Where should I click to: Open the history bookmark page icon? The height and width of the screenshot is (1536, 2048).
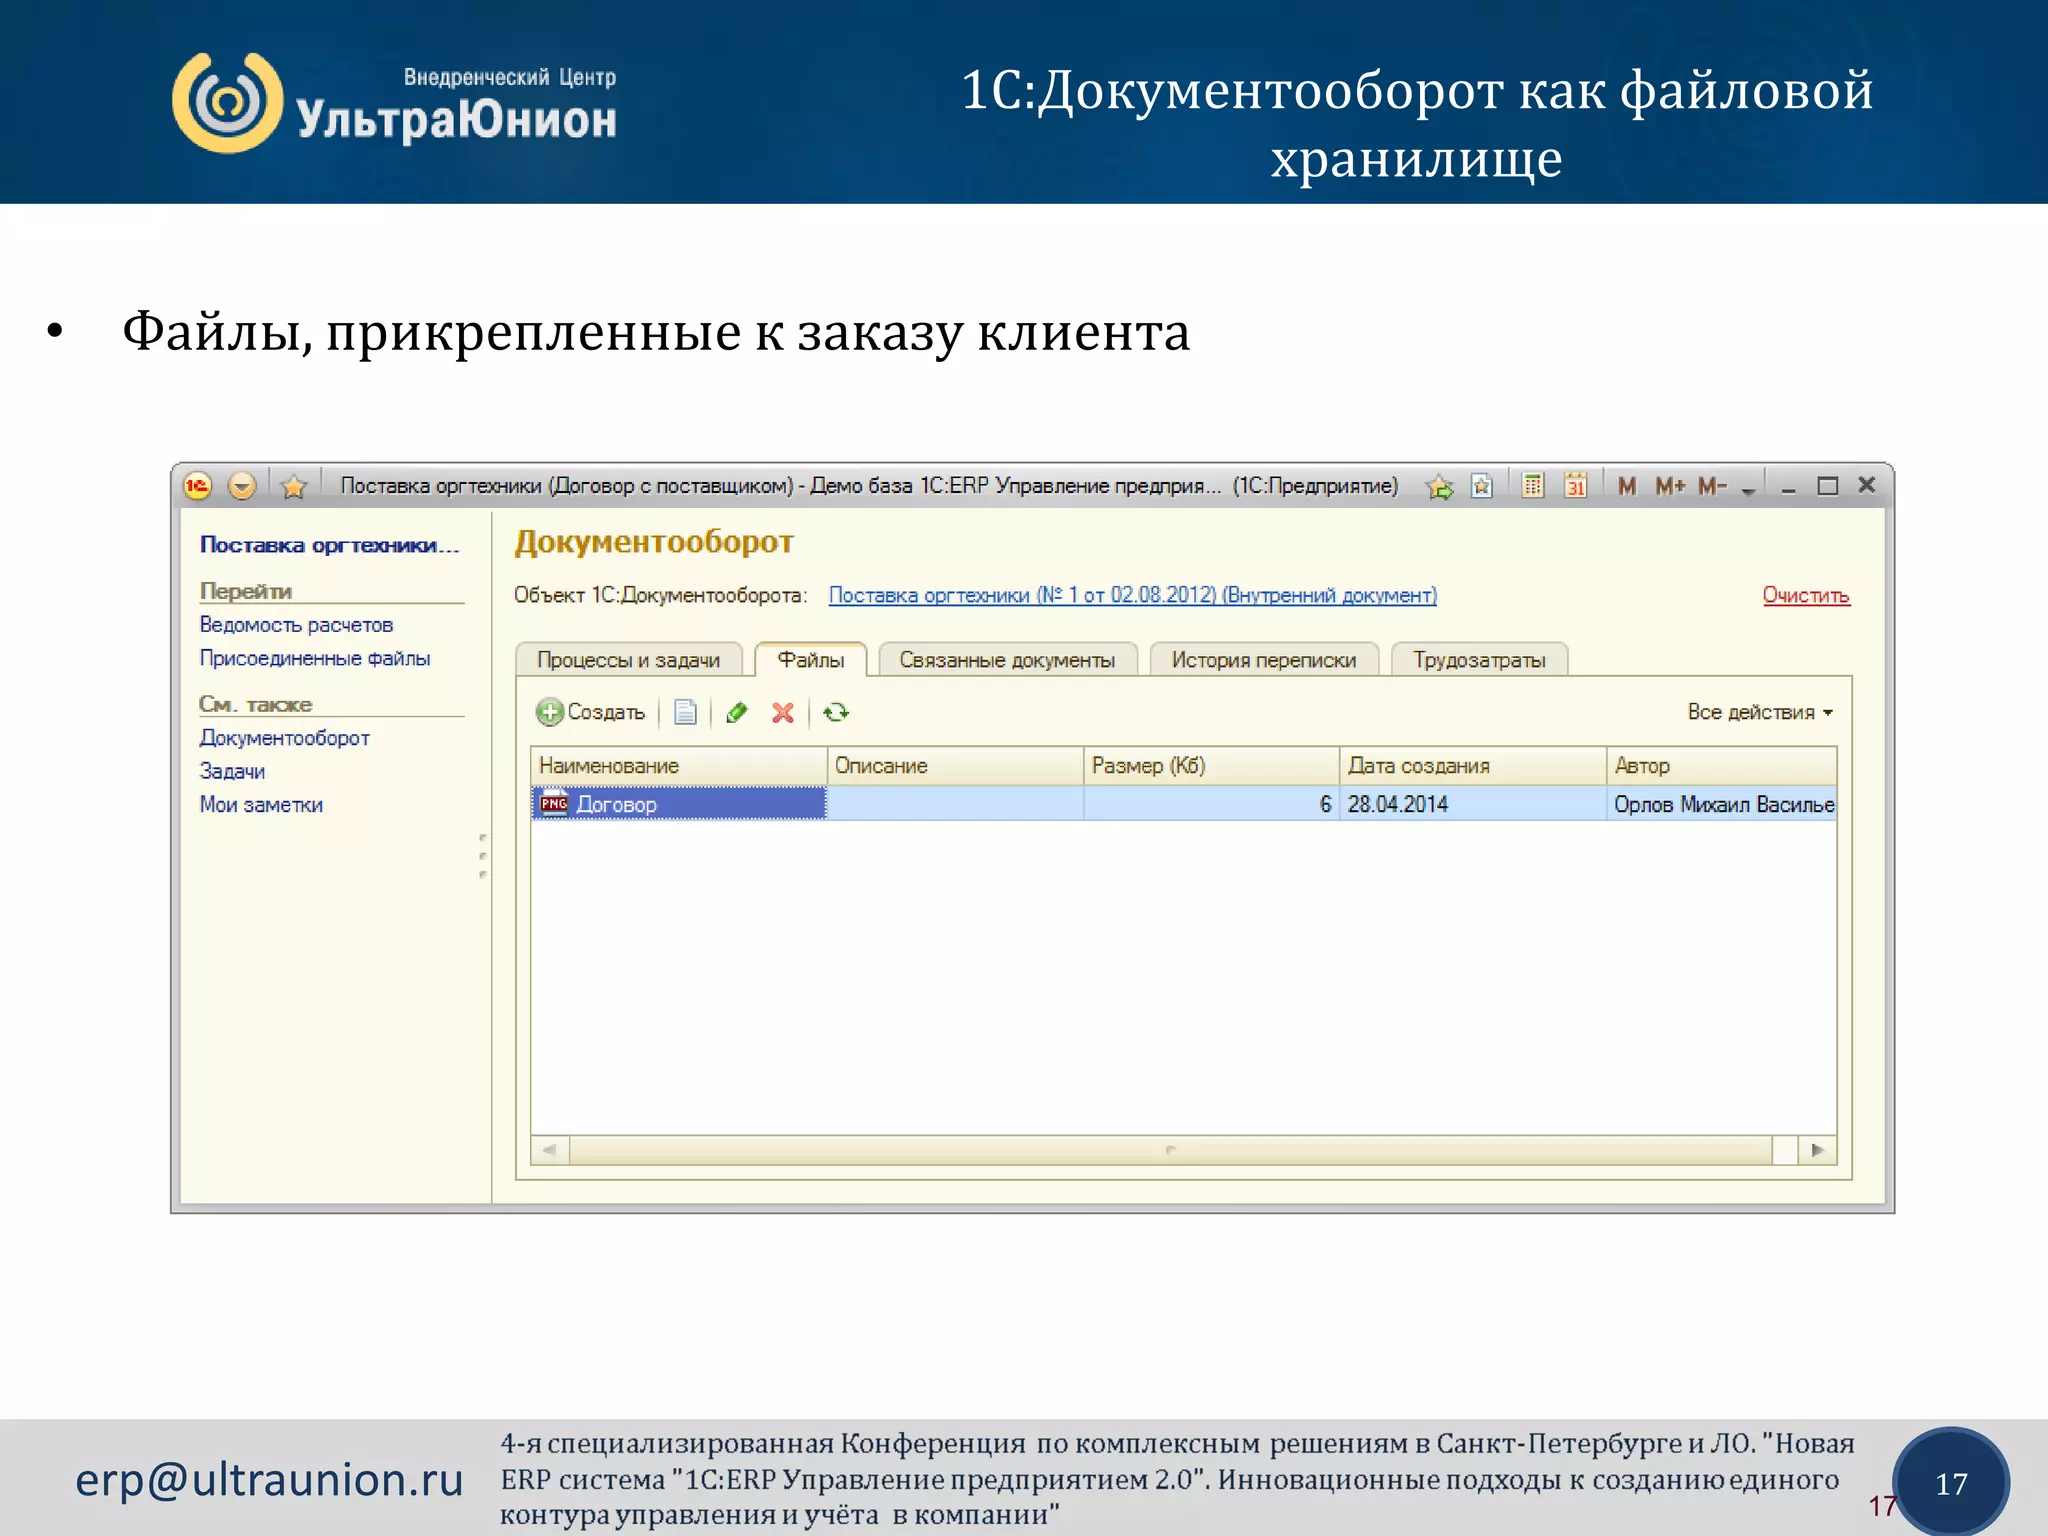pyautogui.click(x=1482, y=486)
